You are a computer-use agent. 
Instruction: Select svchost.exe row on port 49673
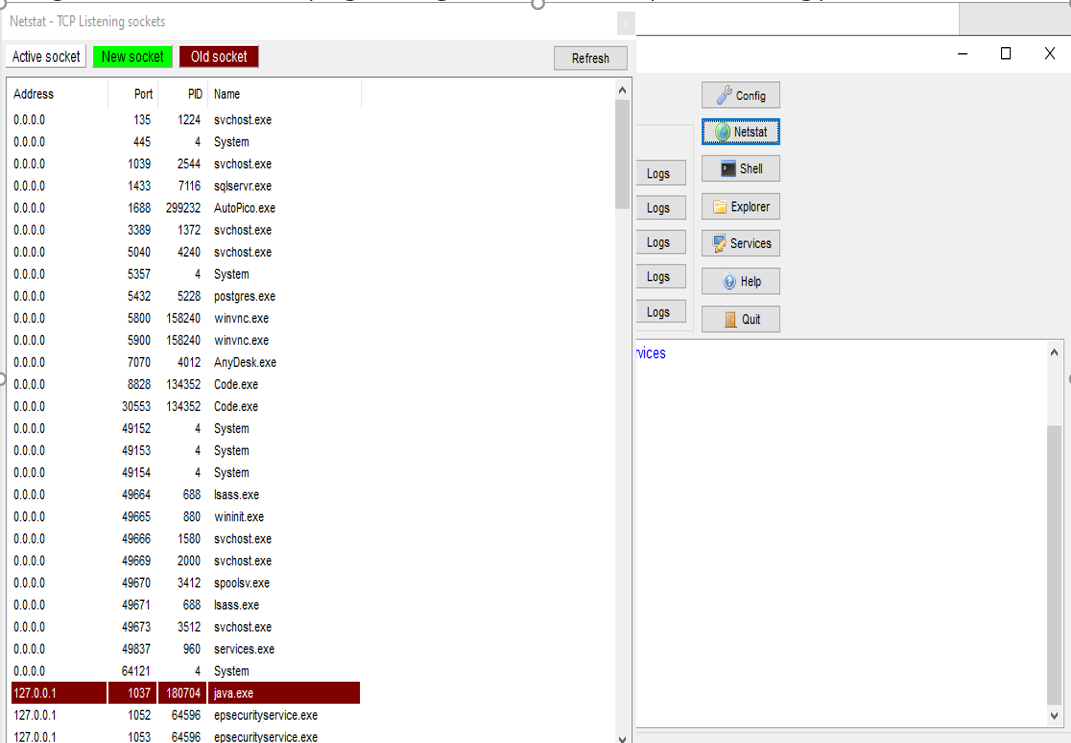tap(186, 627)
